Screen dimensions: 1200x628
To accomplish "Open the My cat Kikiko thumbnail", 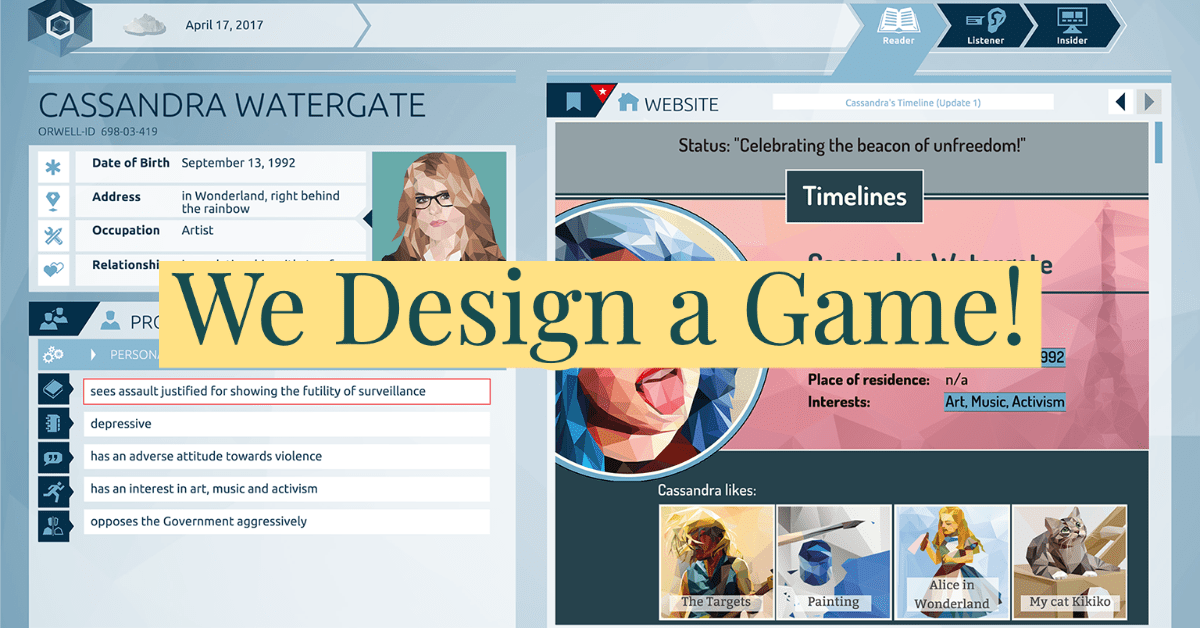I will pos(1070,562).
